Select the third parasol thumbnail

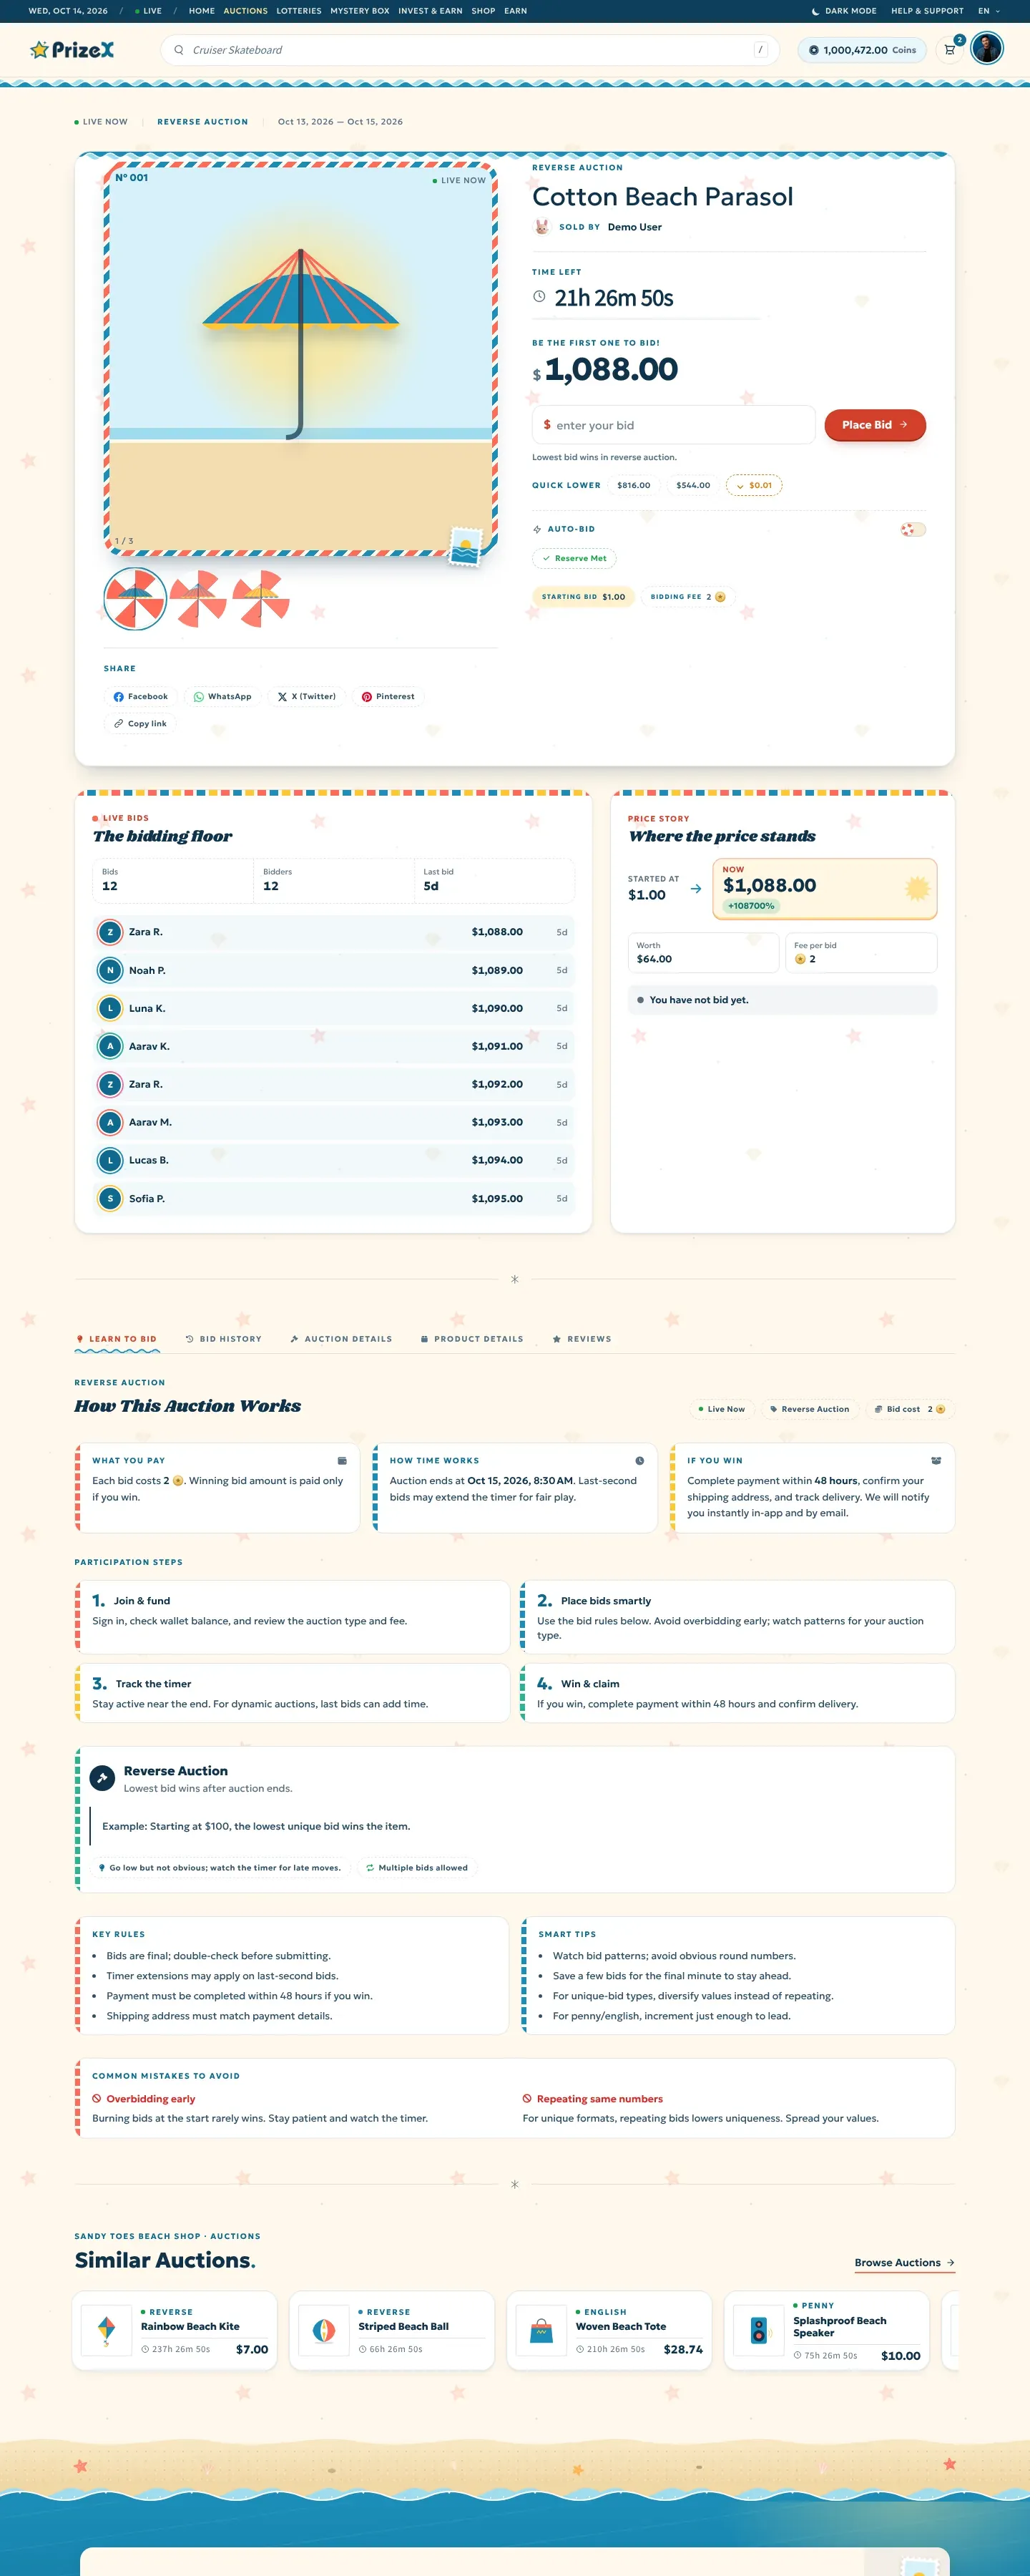coord(261,599)
